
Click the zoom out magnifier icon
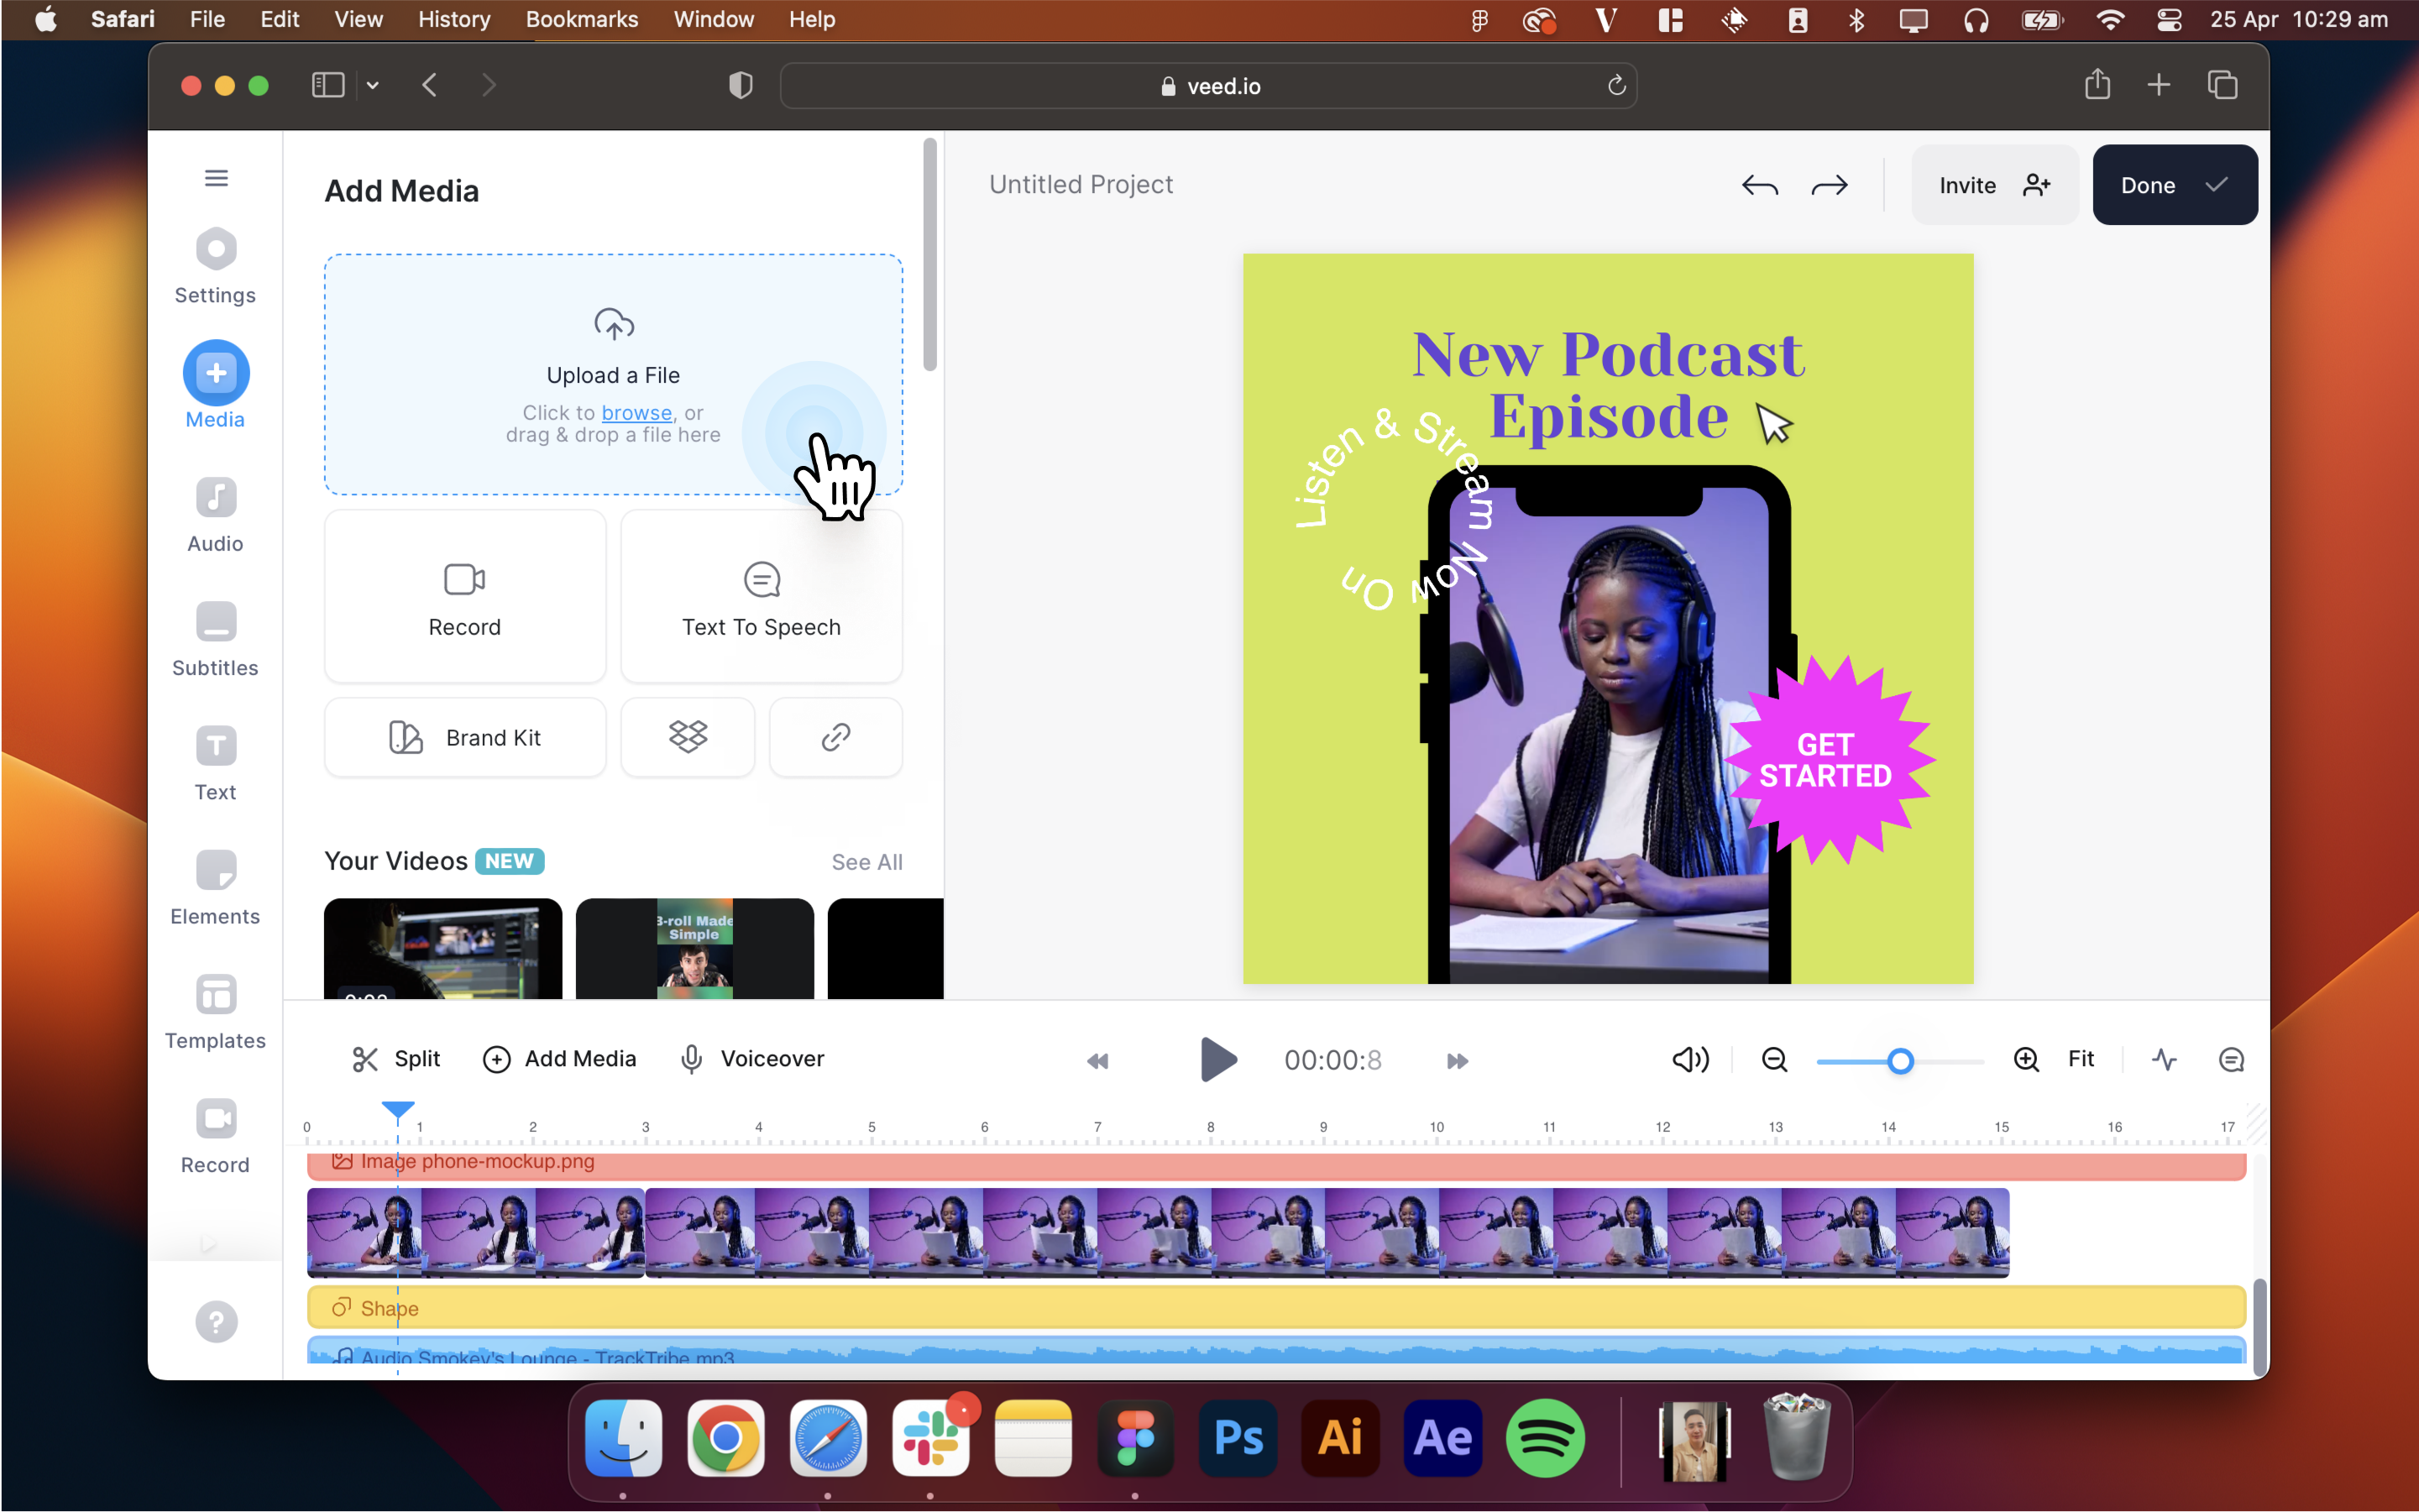(x=1774, y=1059)
